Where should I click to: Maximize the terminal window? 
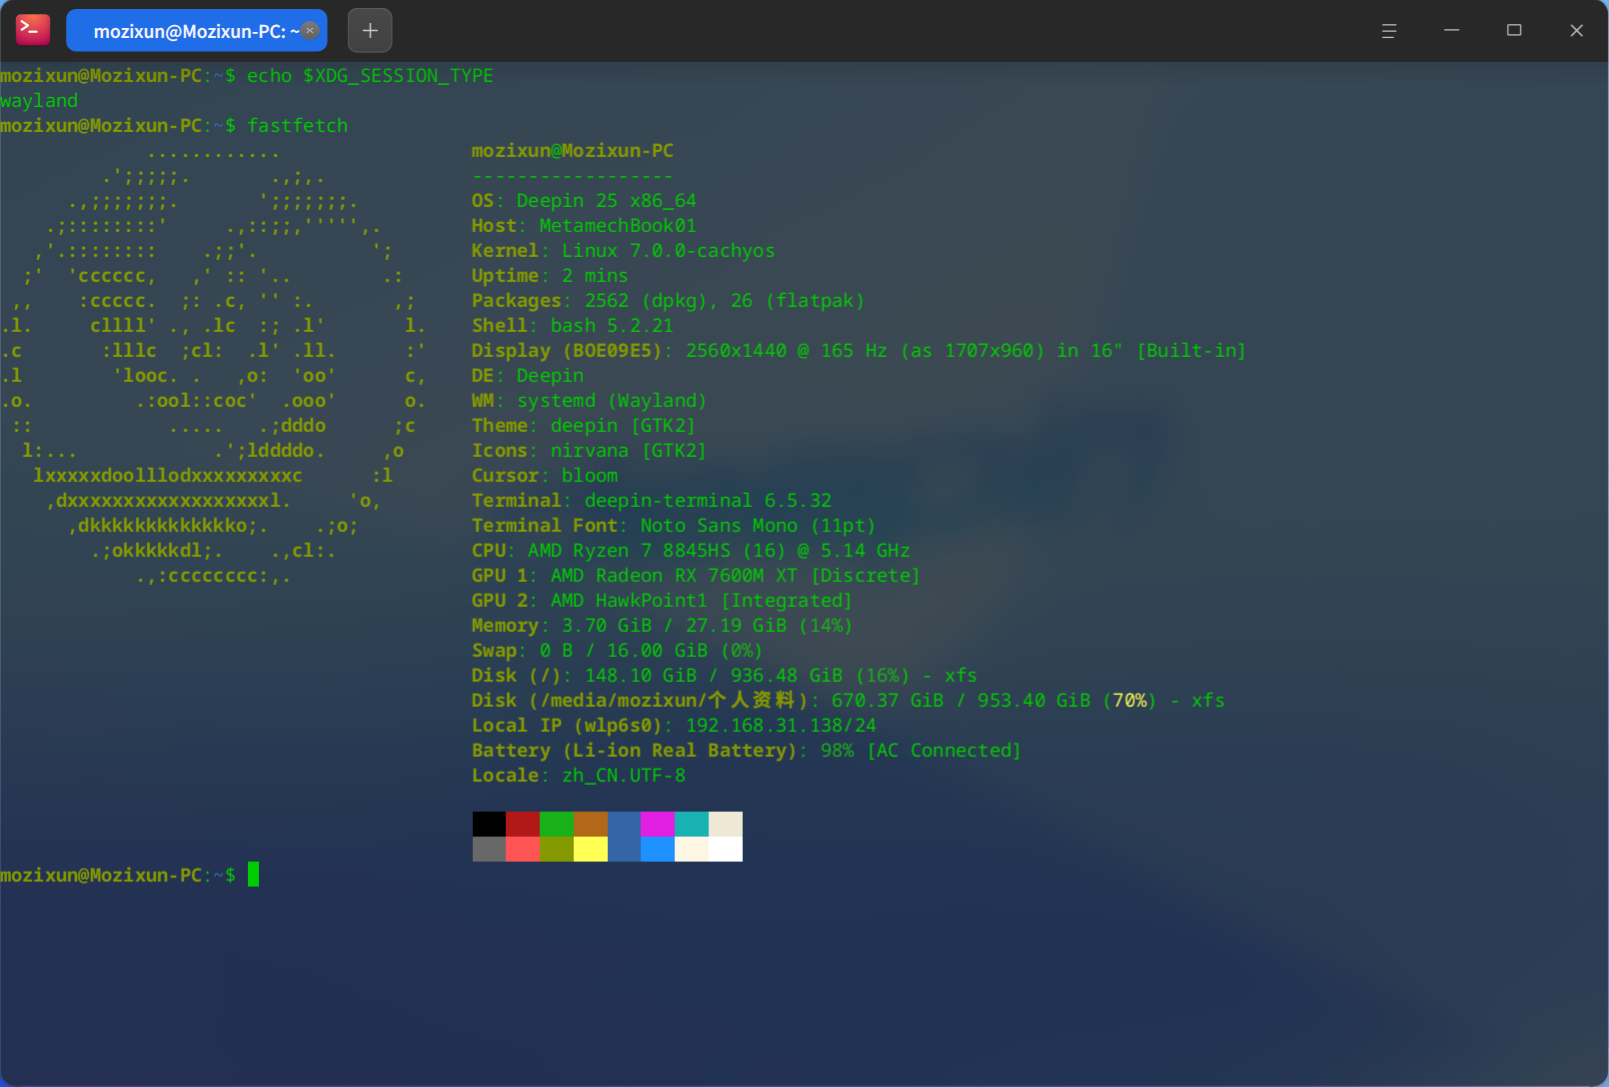click(1514, 31)
